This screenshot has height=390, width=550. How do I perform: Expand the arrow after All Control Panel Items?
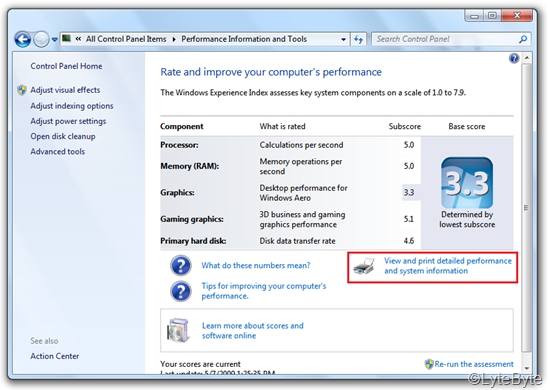click(174, 39)
